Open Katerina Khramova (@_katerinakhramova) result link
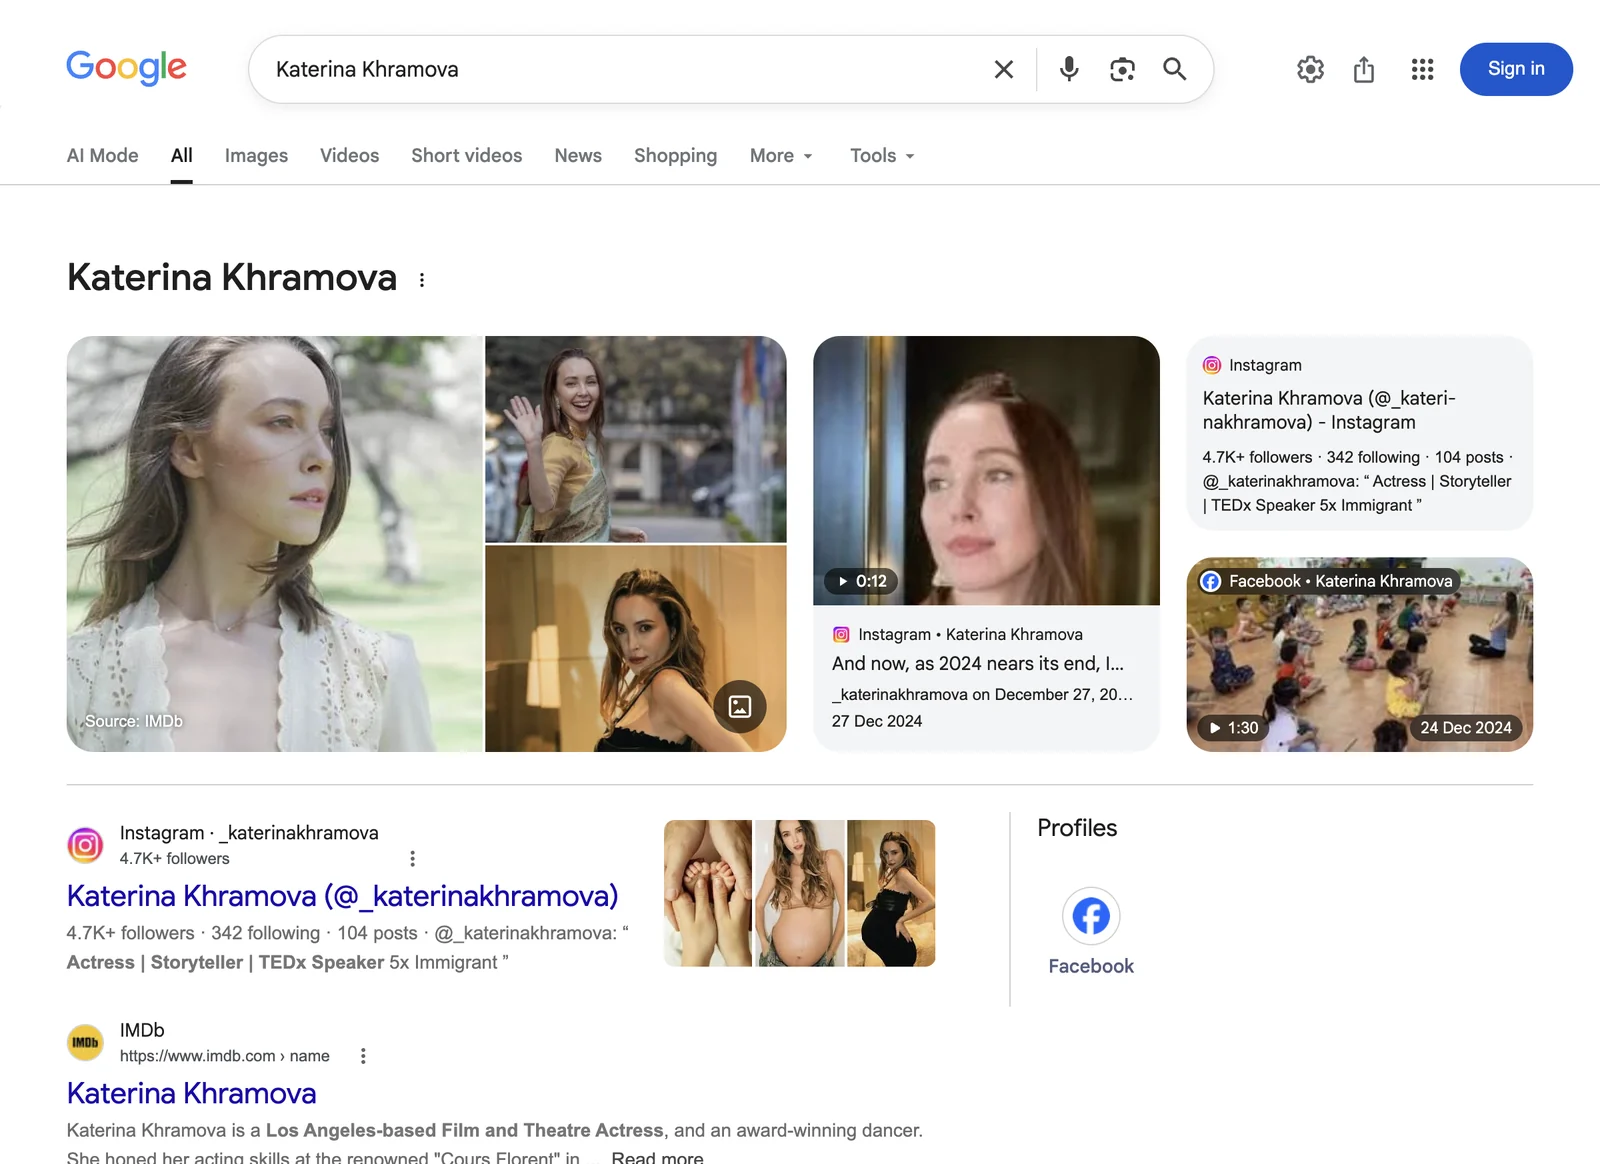The height and width of the screenshot is (1164, 1600). [x=342, y=896]
